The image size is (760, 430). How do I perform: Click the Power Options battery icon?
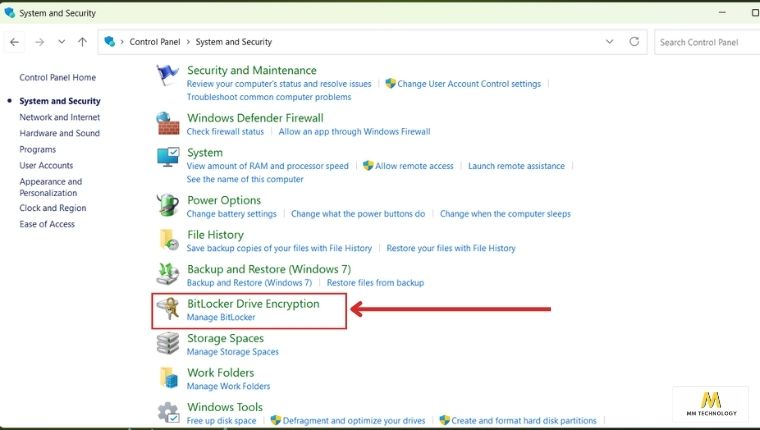(168, 205)
